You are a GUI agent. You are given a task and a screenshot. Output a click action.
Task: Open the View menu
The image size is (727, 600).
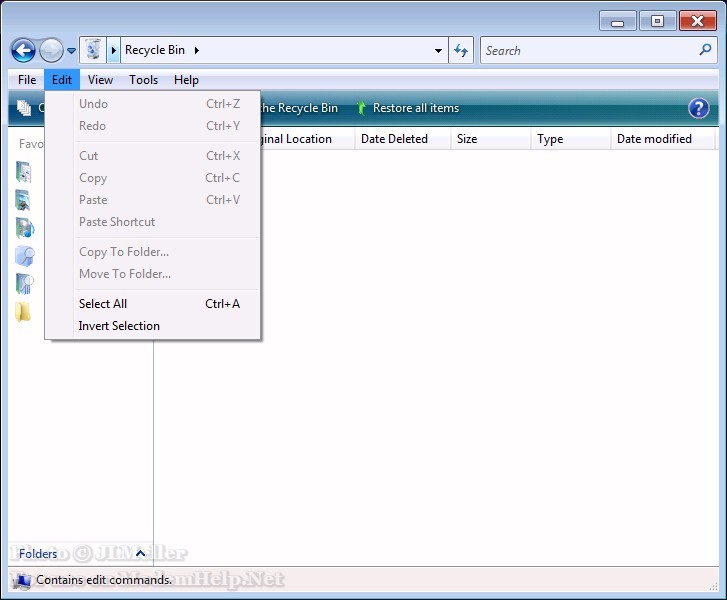[100, 80]
